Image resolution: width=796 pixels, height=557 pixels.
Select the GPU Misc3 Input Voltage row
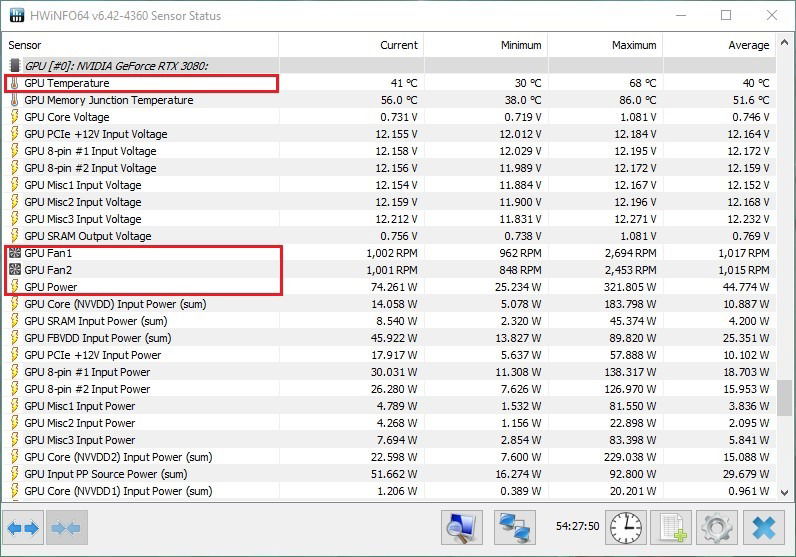pos(390,219)
